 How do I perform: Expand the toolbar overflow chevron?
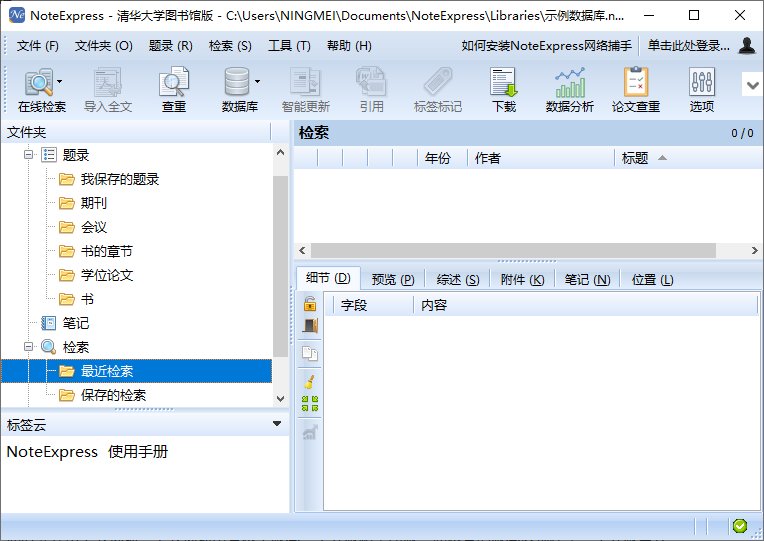752,85
